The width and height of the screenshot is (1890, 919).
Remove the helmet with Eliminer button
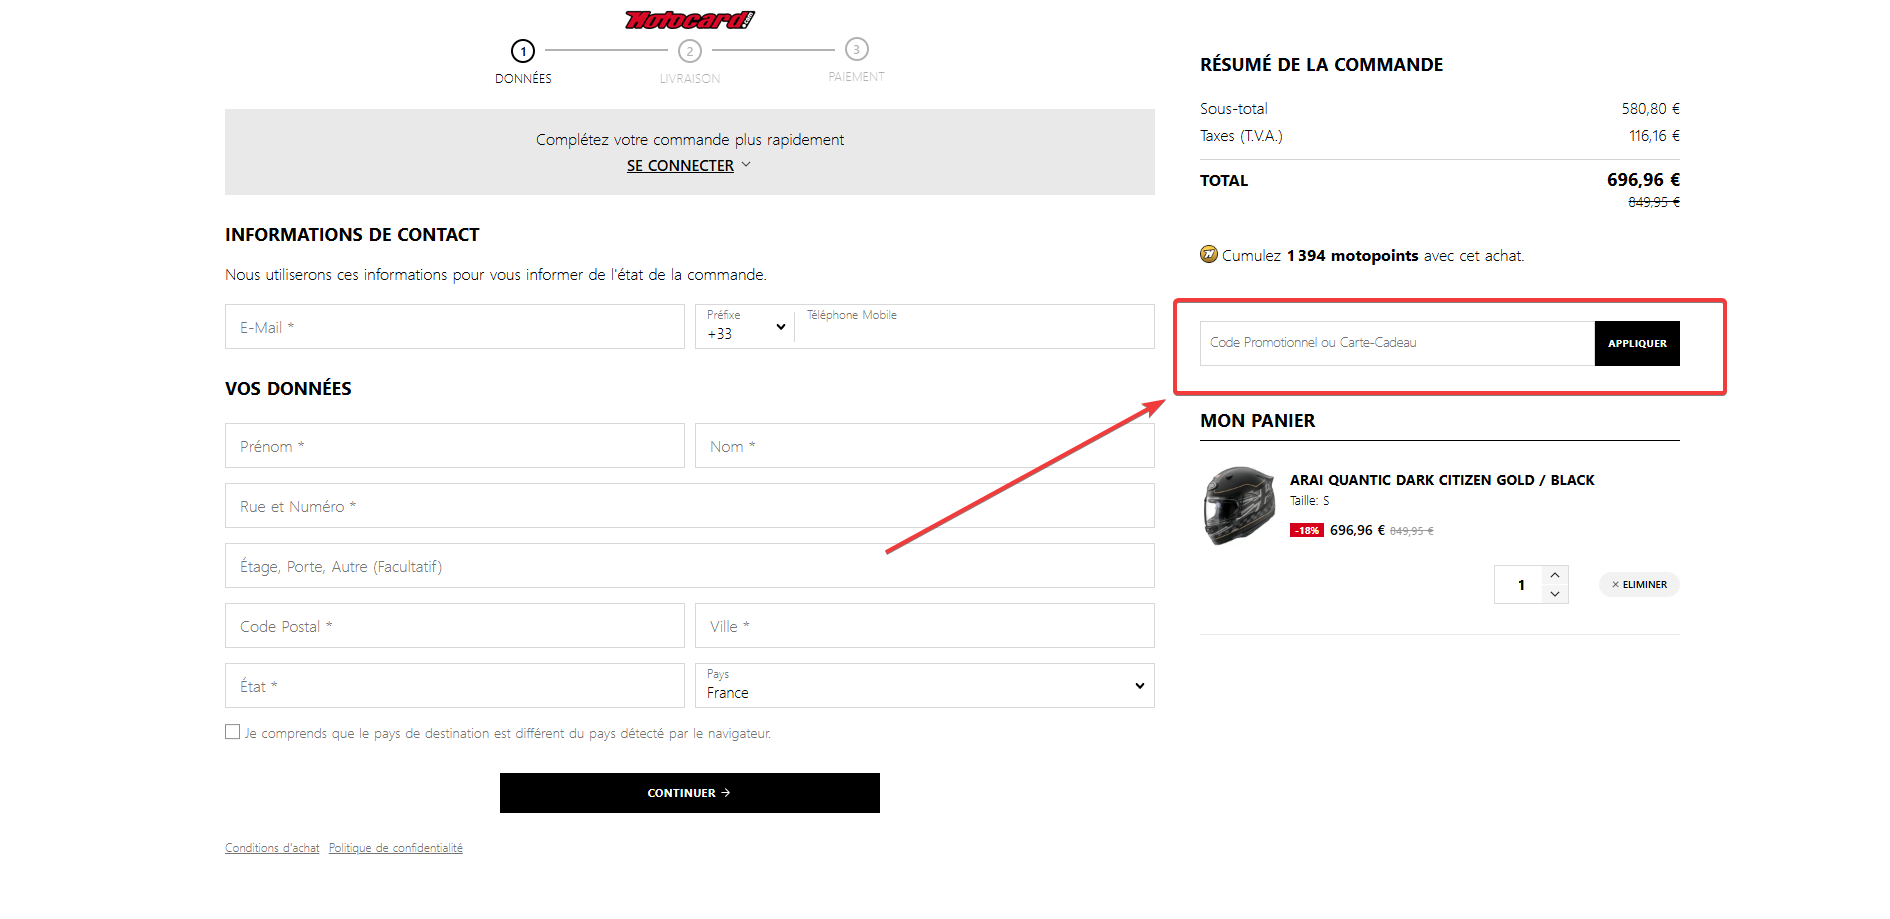(1639, 585)
